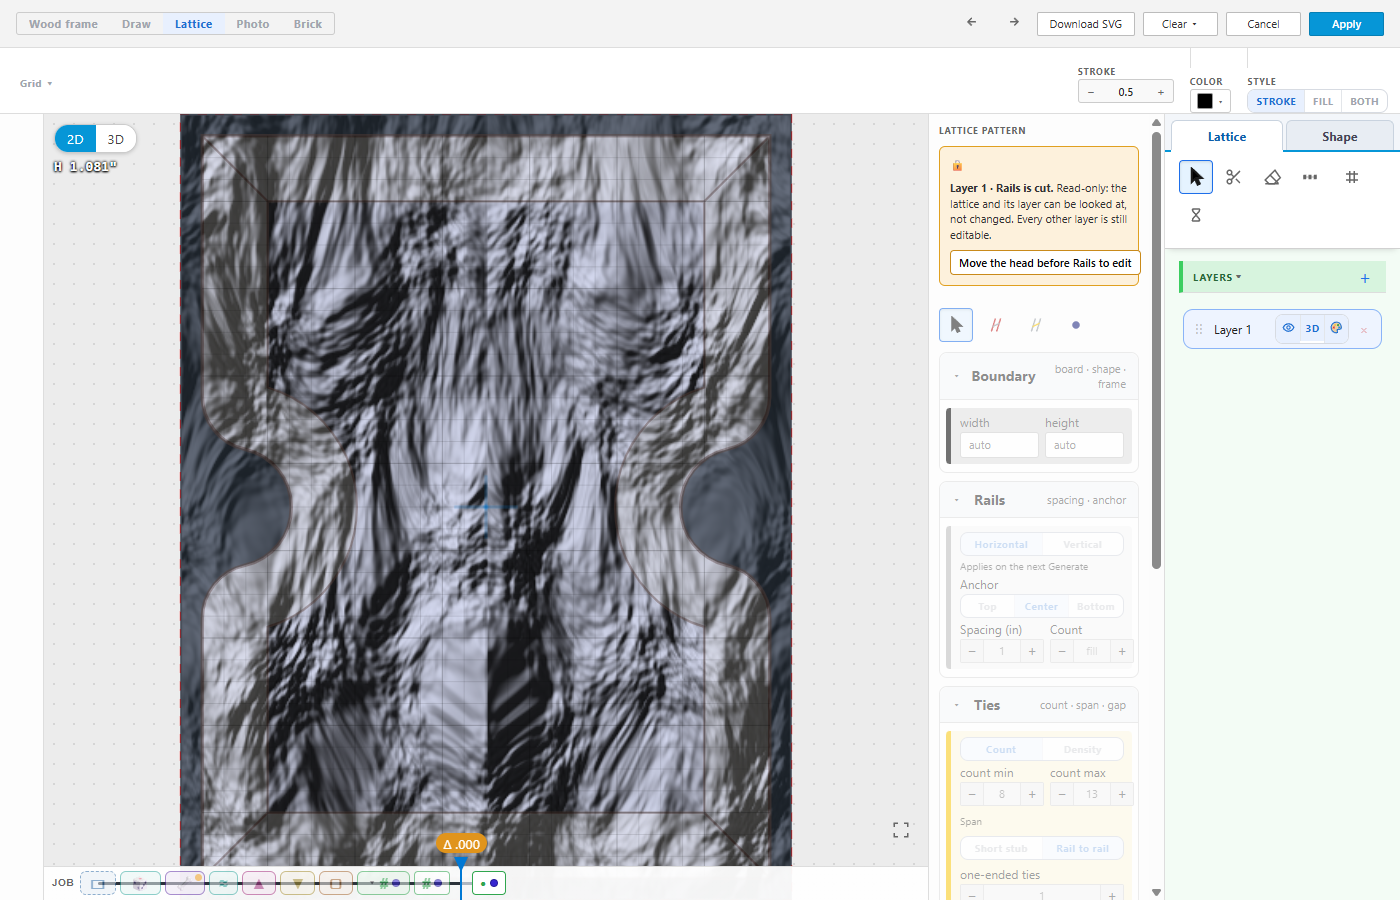Set style to STROKE
The width and height of the screenshot is (1400, 900).
coord(1276,101)
